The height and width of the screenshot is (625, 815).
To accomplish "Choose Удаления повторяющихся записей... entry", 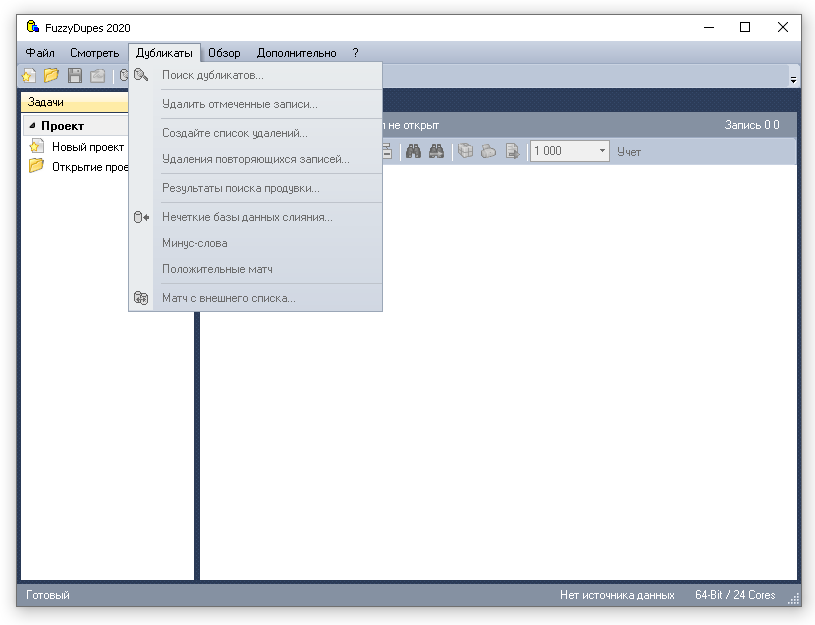I will click(256, 159).
